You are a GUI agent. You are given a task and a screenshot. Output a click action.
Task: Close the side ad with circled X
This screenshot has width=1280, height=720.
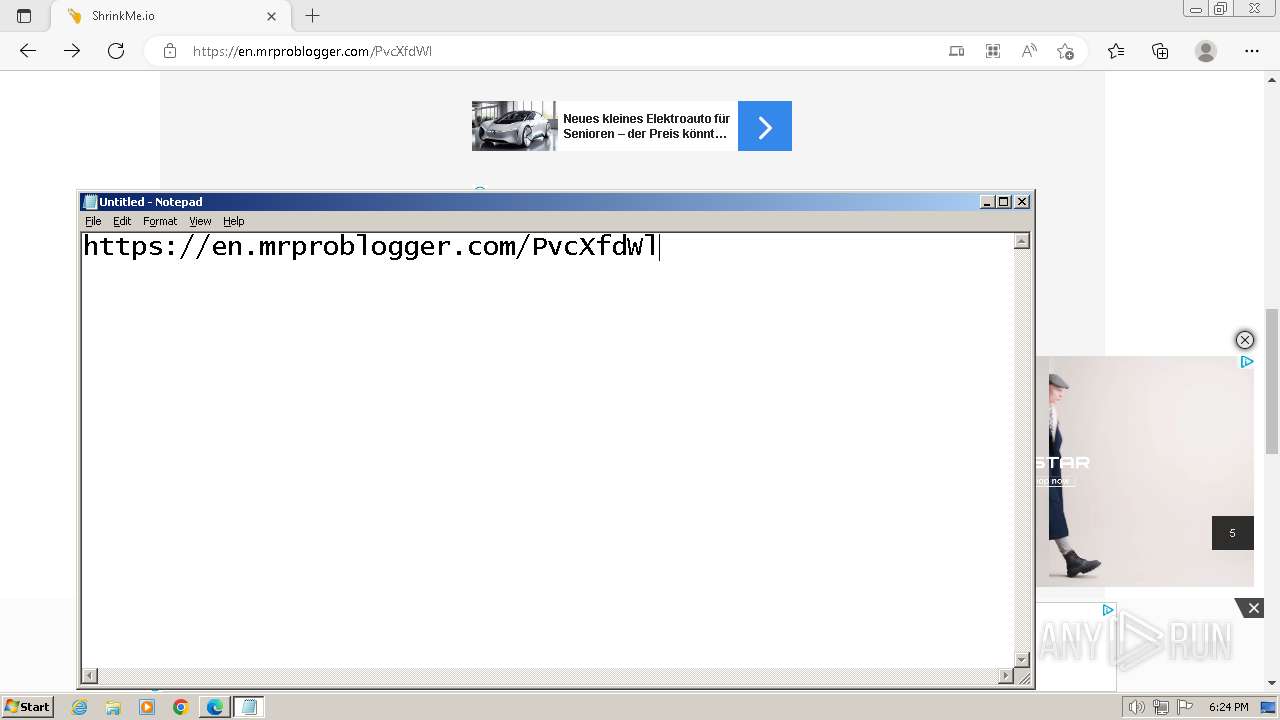[x=1245, y=340]
